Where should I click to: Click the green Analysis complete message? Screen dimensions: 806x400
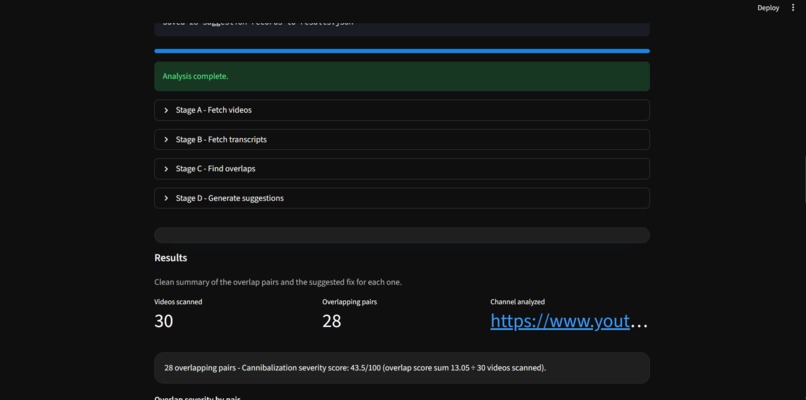tap(402, 77)
